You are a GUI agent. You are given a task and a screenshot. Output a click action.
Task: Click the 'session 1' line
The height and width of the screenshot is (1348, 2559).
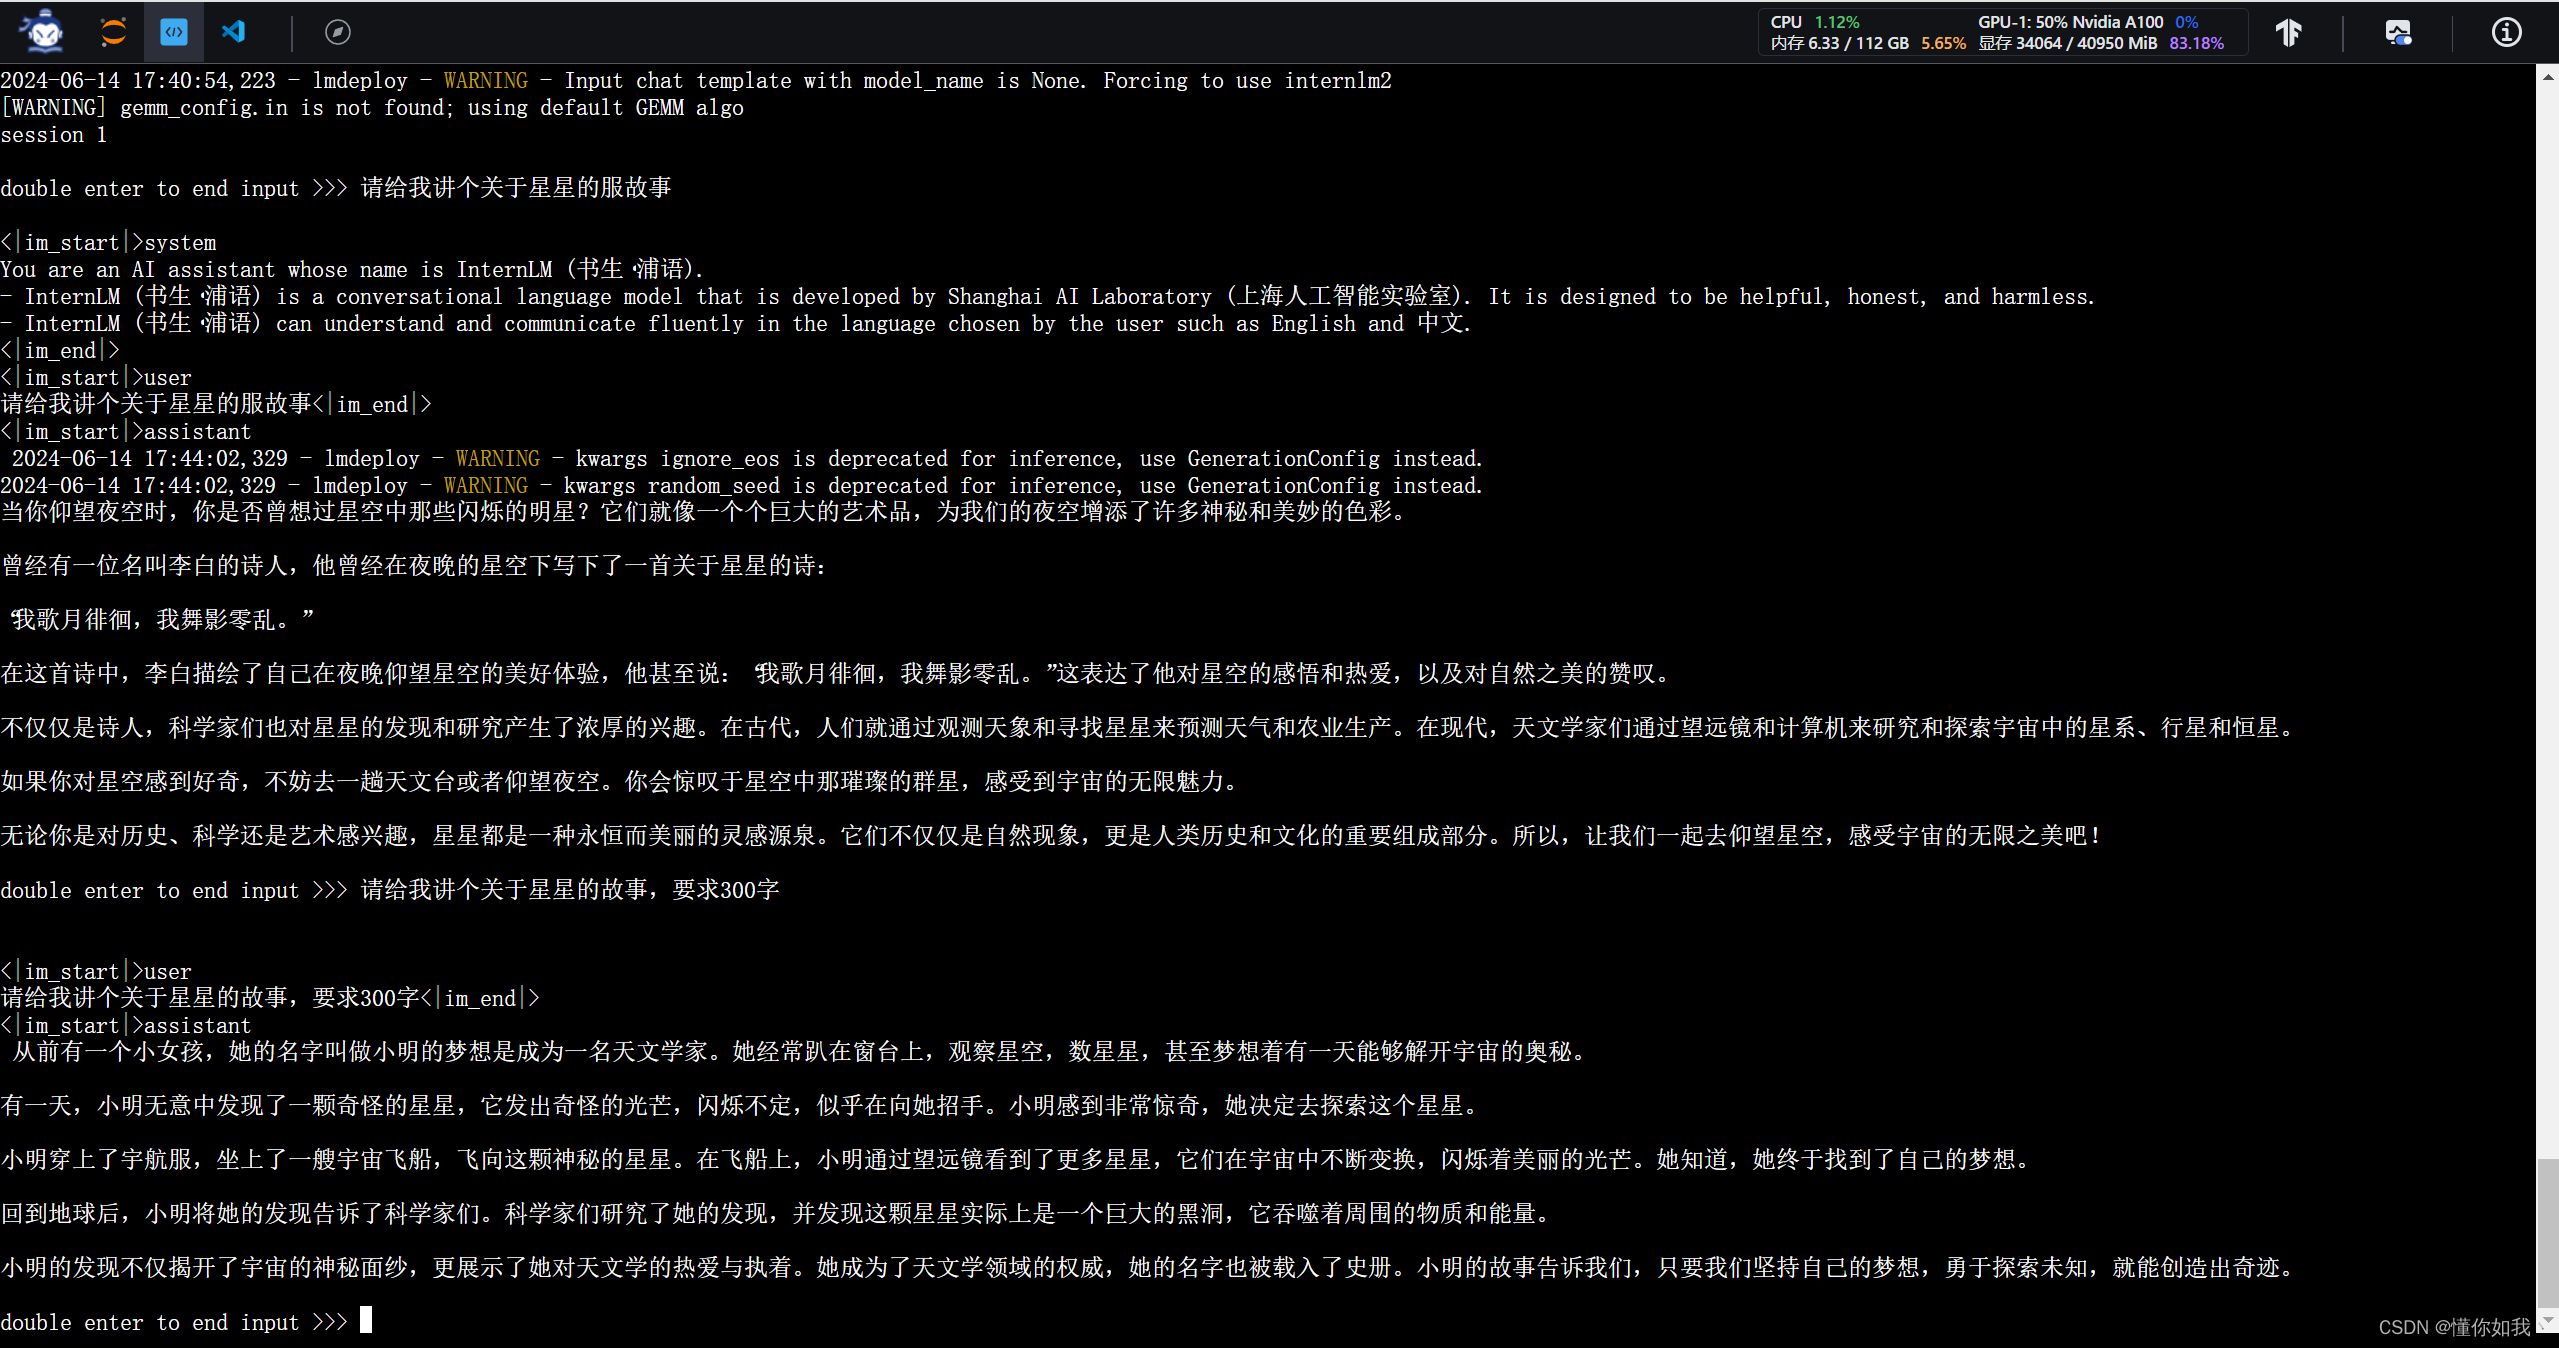(x=54, y=135)
